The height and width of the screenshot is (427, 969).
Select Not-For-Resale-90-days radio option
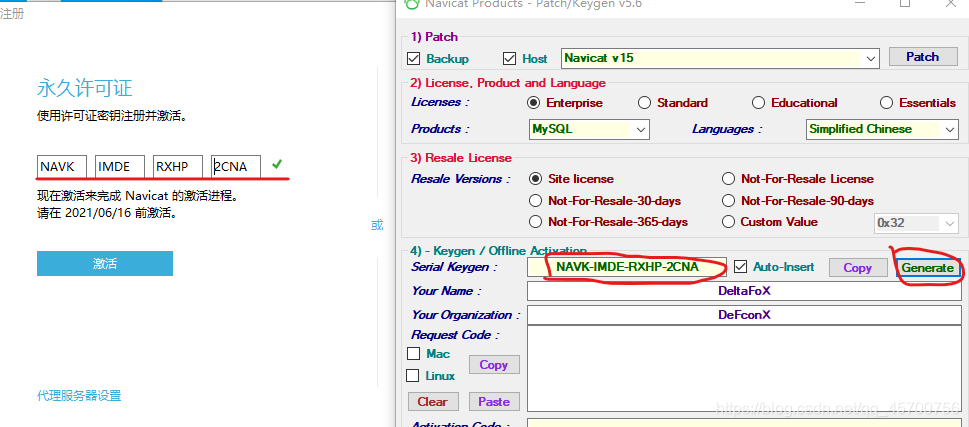click(729, 201)
